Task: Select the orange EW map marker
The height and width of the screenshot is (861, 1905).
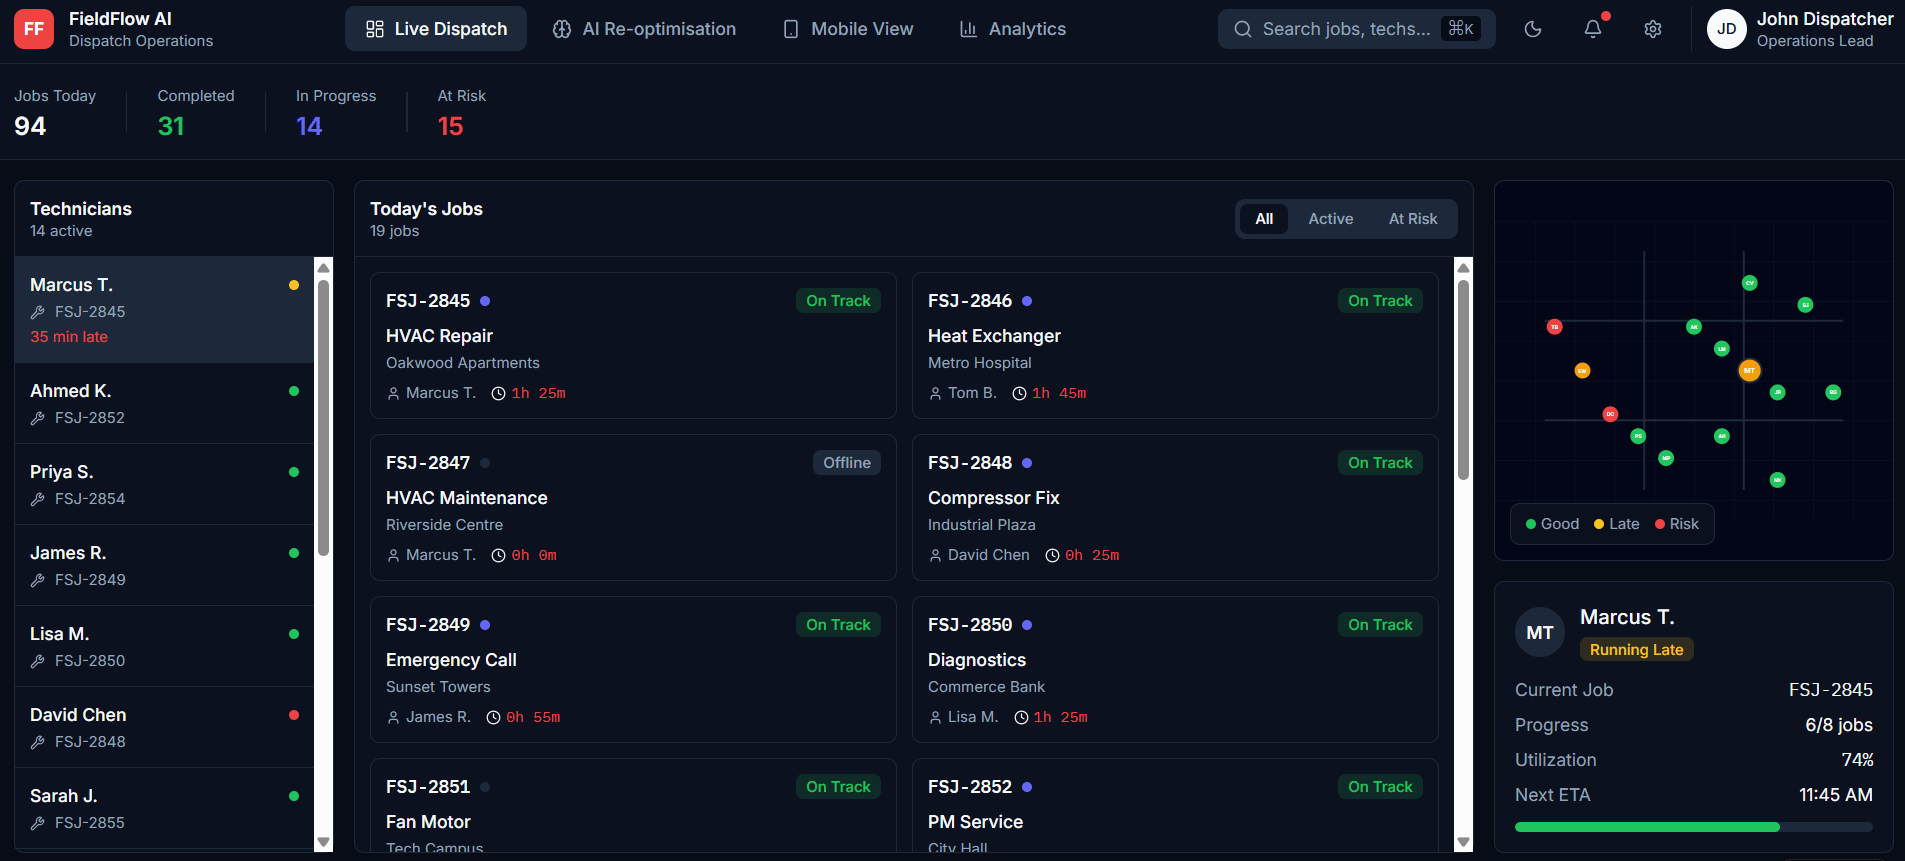Action: point(1582,370)
